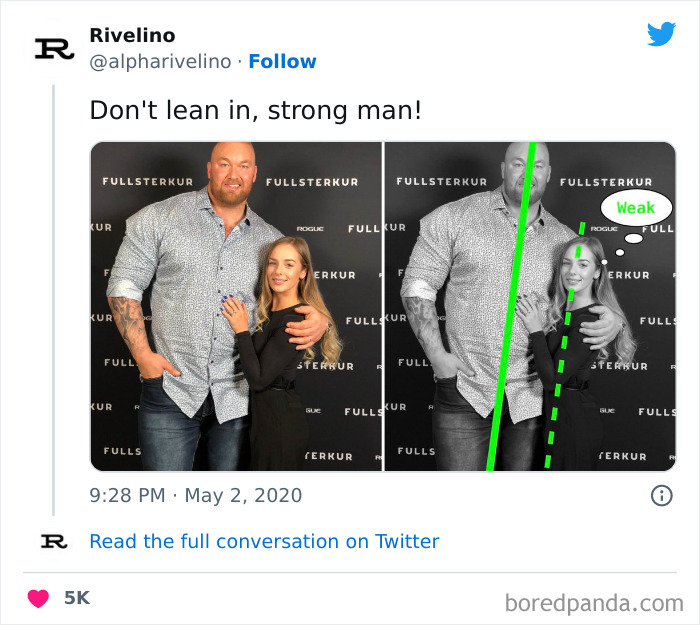Open the left original color photo
700x625 pixels.
pos(236,306)
